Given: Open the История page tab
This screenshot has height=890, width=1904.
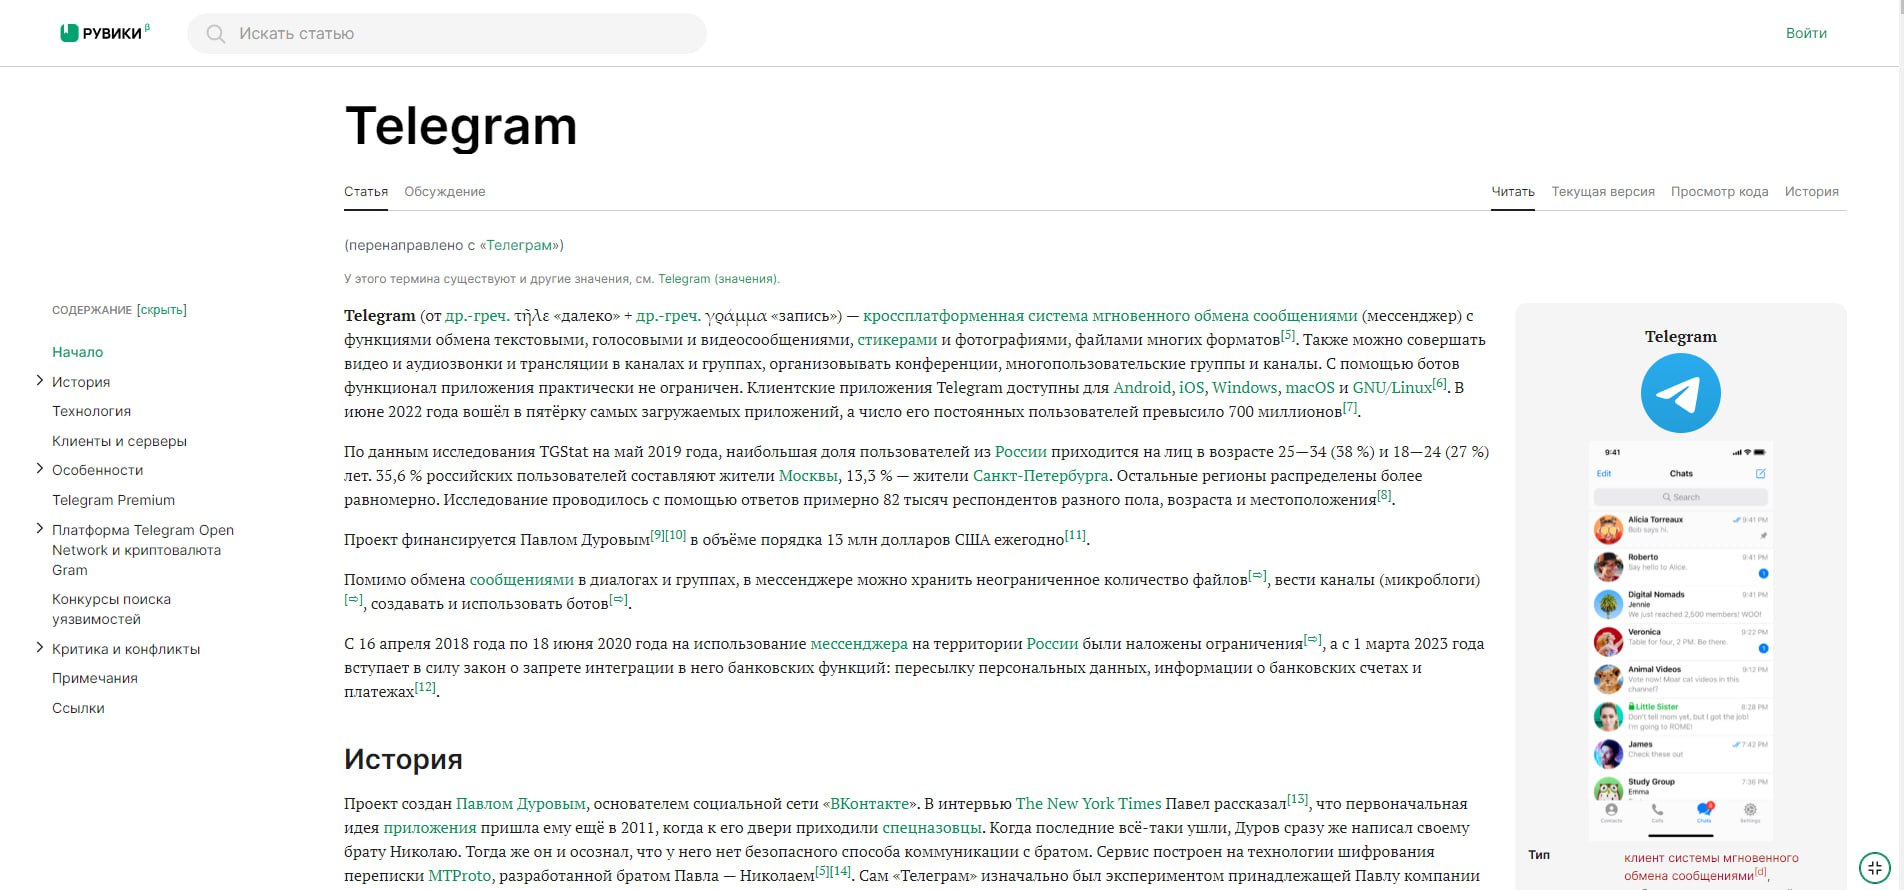Looking at the screenshot, I should (x=1812, y=191).
